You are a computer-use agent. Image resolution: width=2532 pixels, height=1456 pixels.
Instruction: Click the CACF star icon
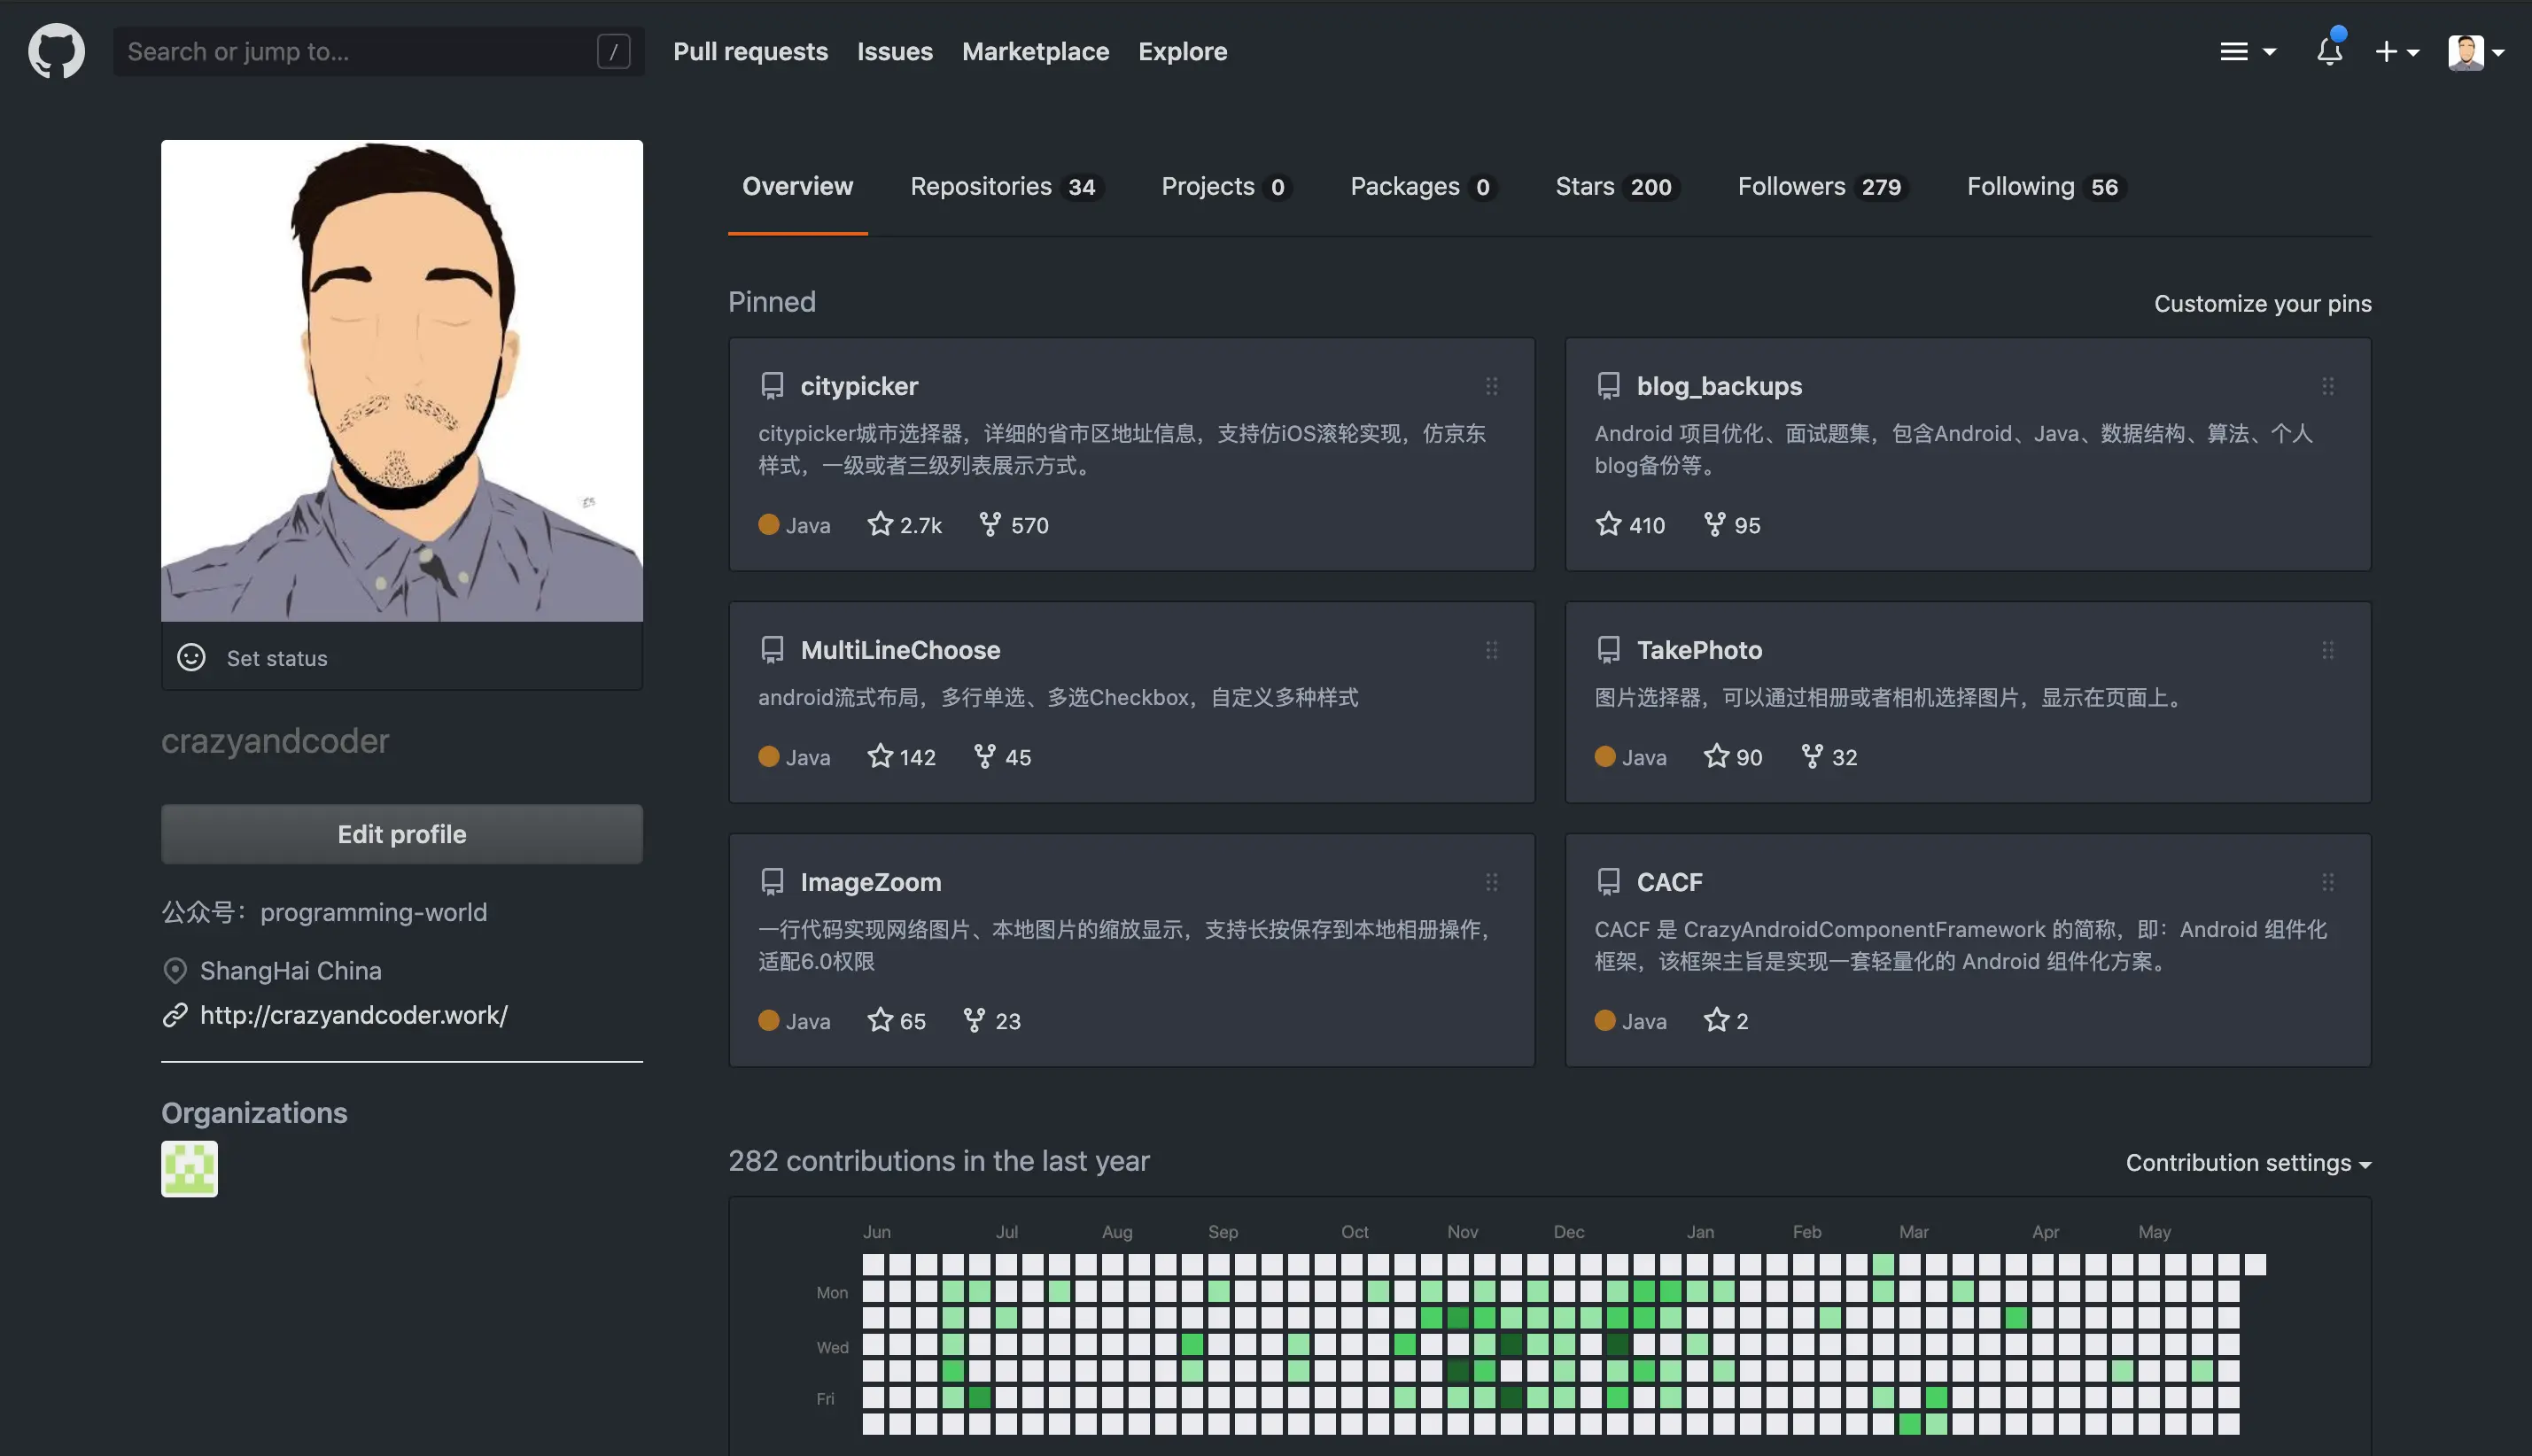click(1716, 1020)
